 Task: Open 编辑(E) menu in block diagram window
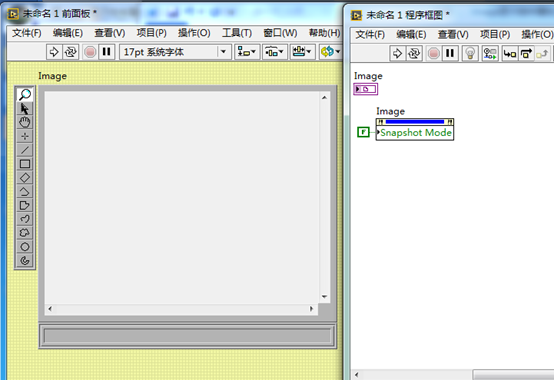(411, 34)
